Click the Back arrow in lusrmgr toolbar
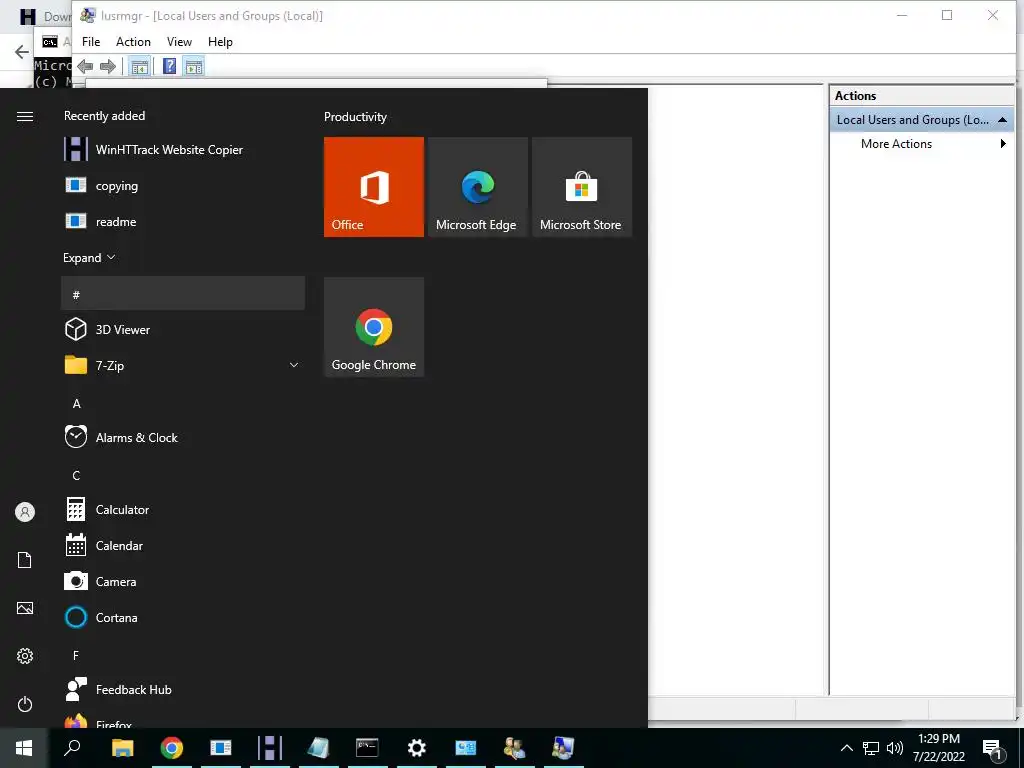The height and width of the screenshot is (768, 1024). (x=85, y=66)
